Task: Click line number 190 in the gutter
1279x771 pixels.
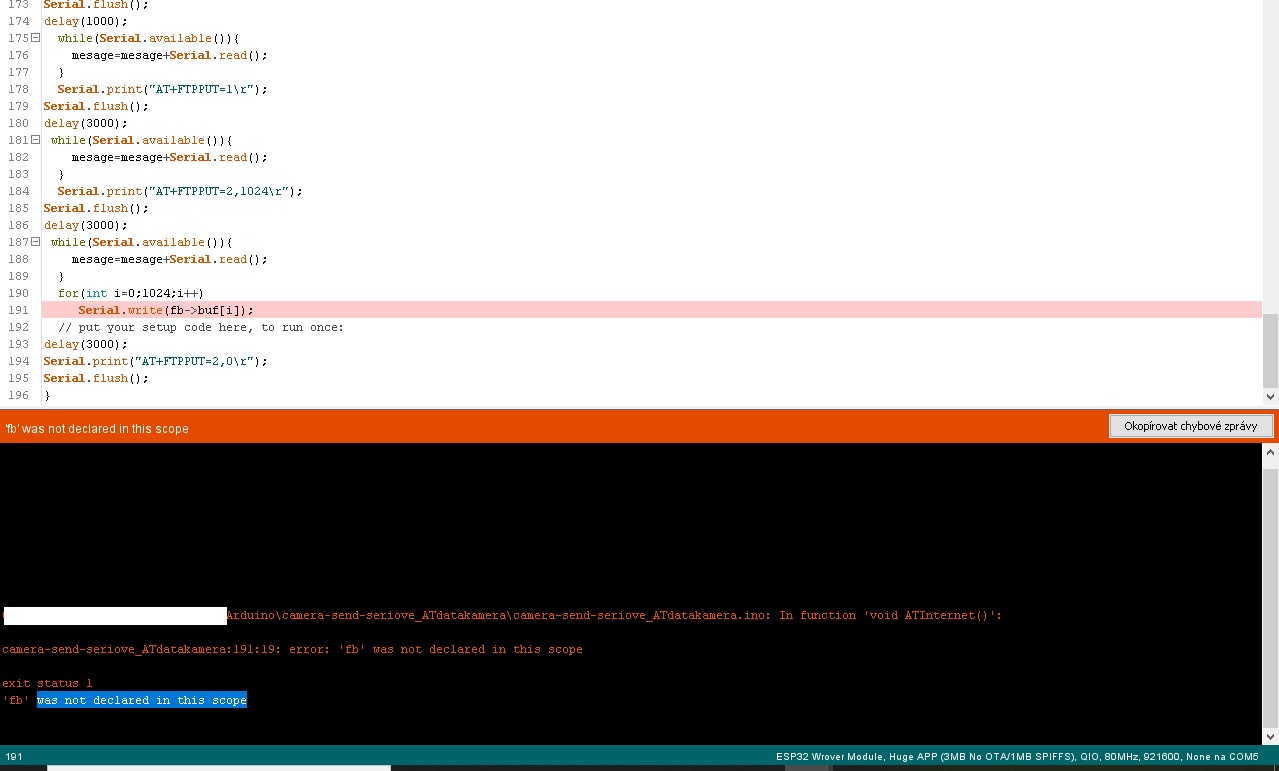Action: click(18, 293)
